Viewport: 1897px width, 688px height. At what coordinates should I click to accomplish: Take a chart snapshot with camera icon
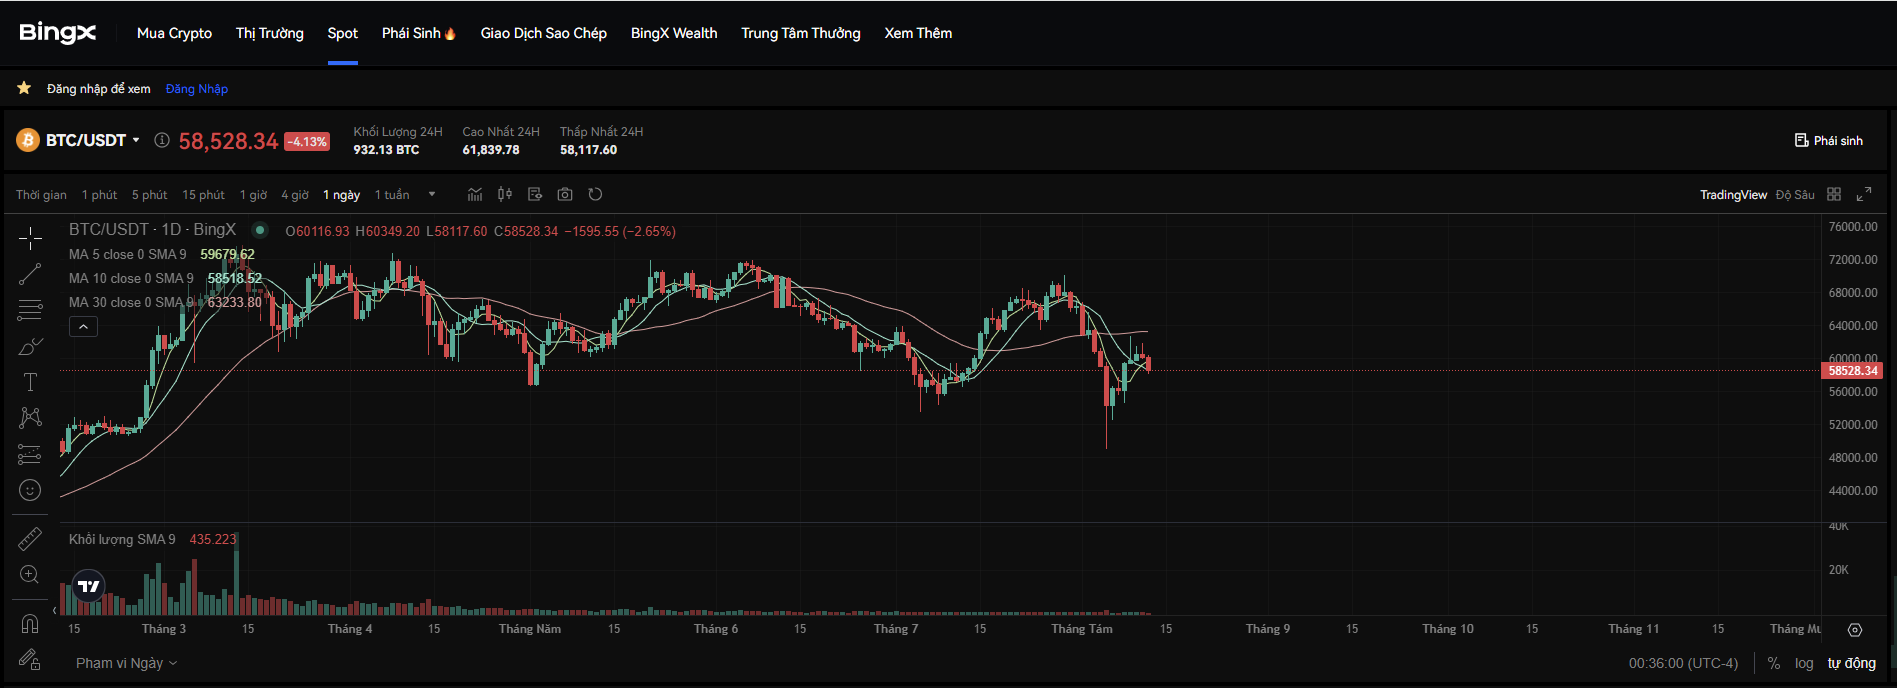point(565,194)
